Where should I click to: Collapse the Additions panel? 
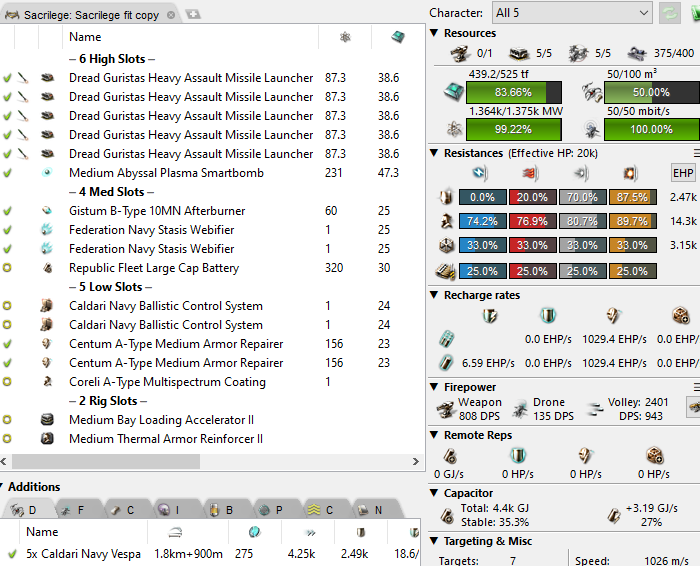1,487
